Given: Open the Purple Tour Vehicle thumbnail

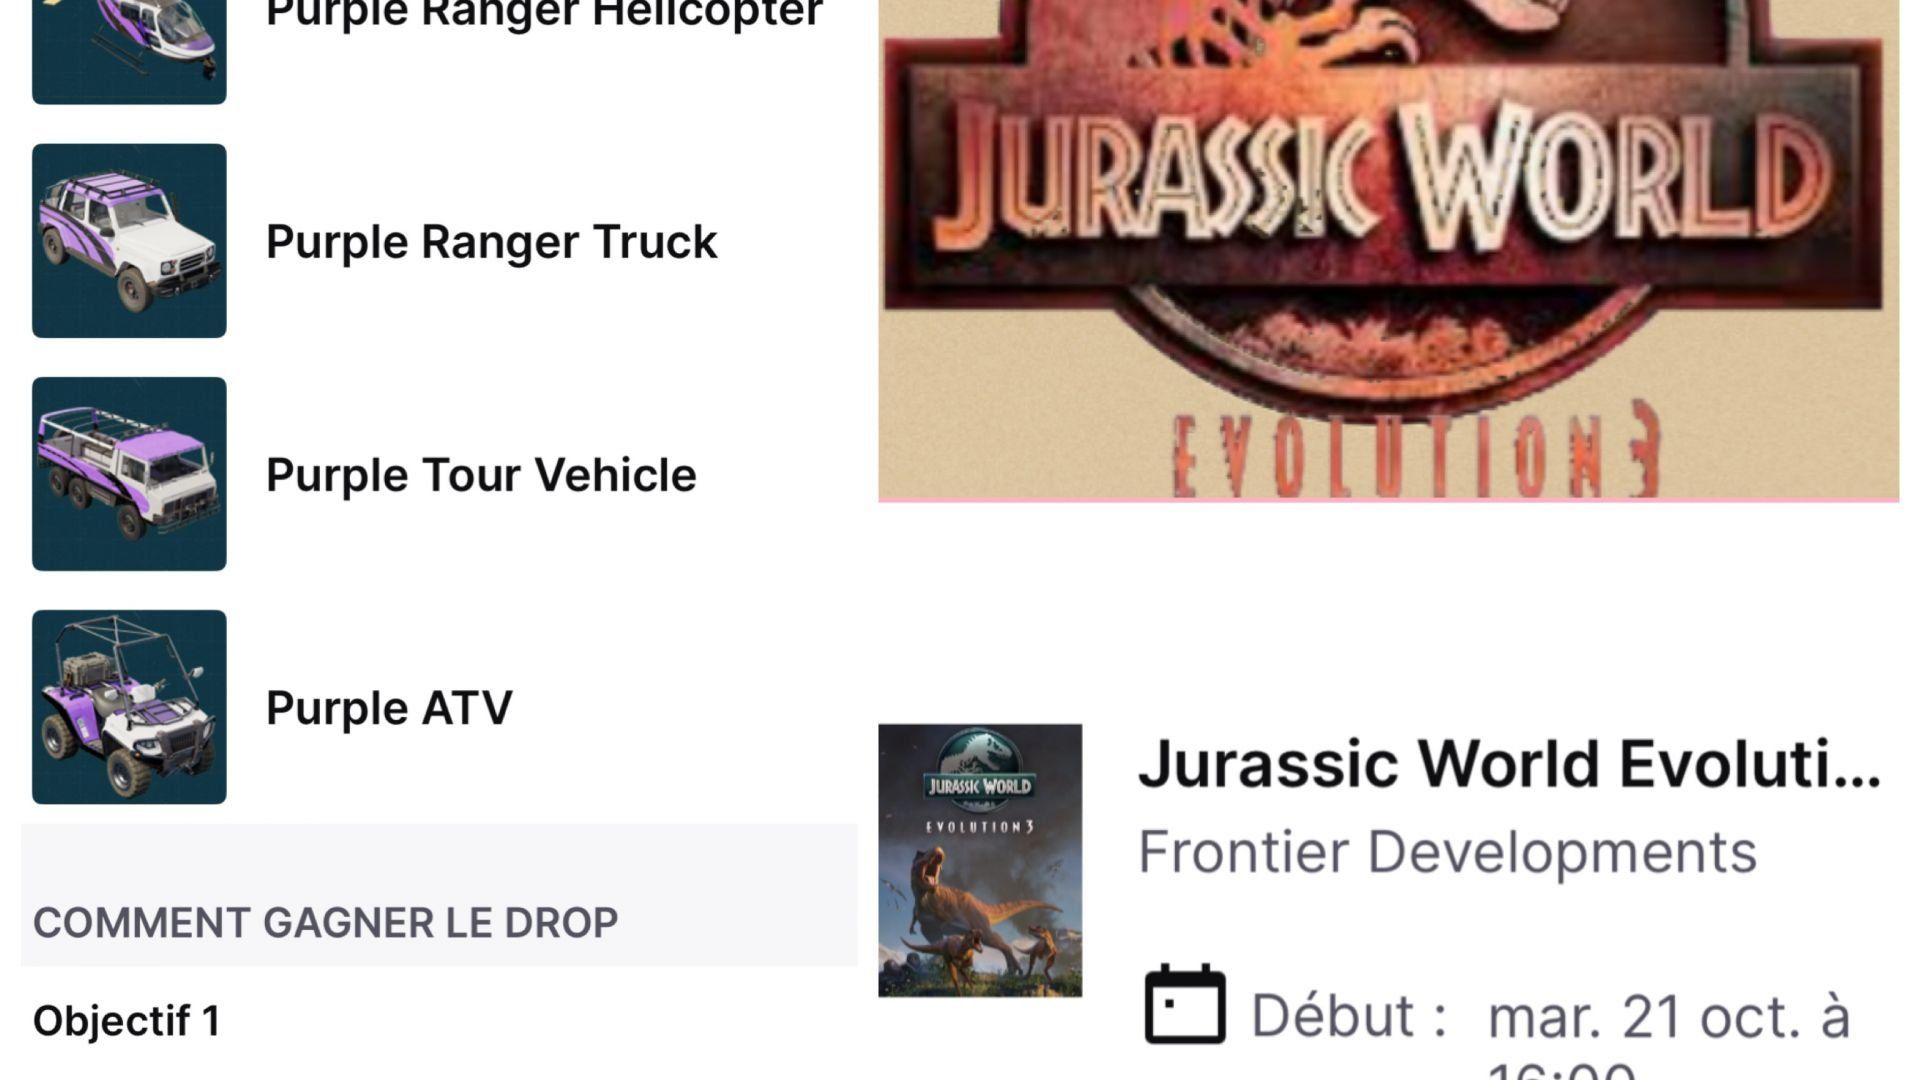Looking at the screenshot, I should 129,474.
